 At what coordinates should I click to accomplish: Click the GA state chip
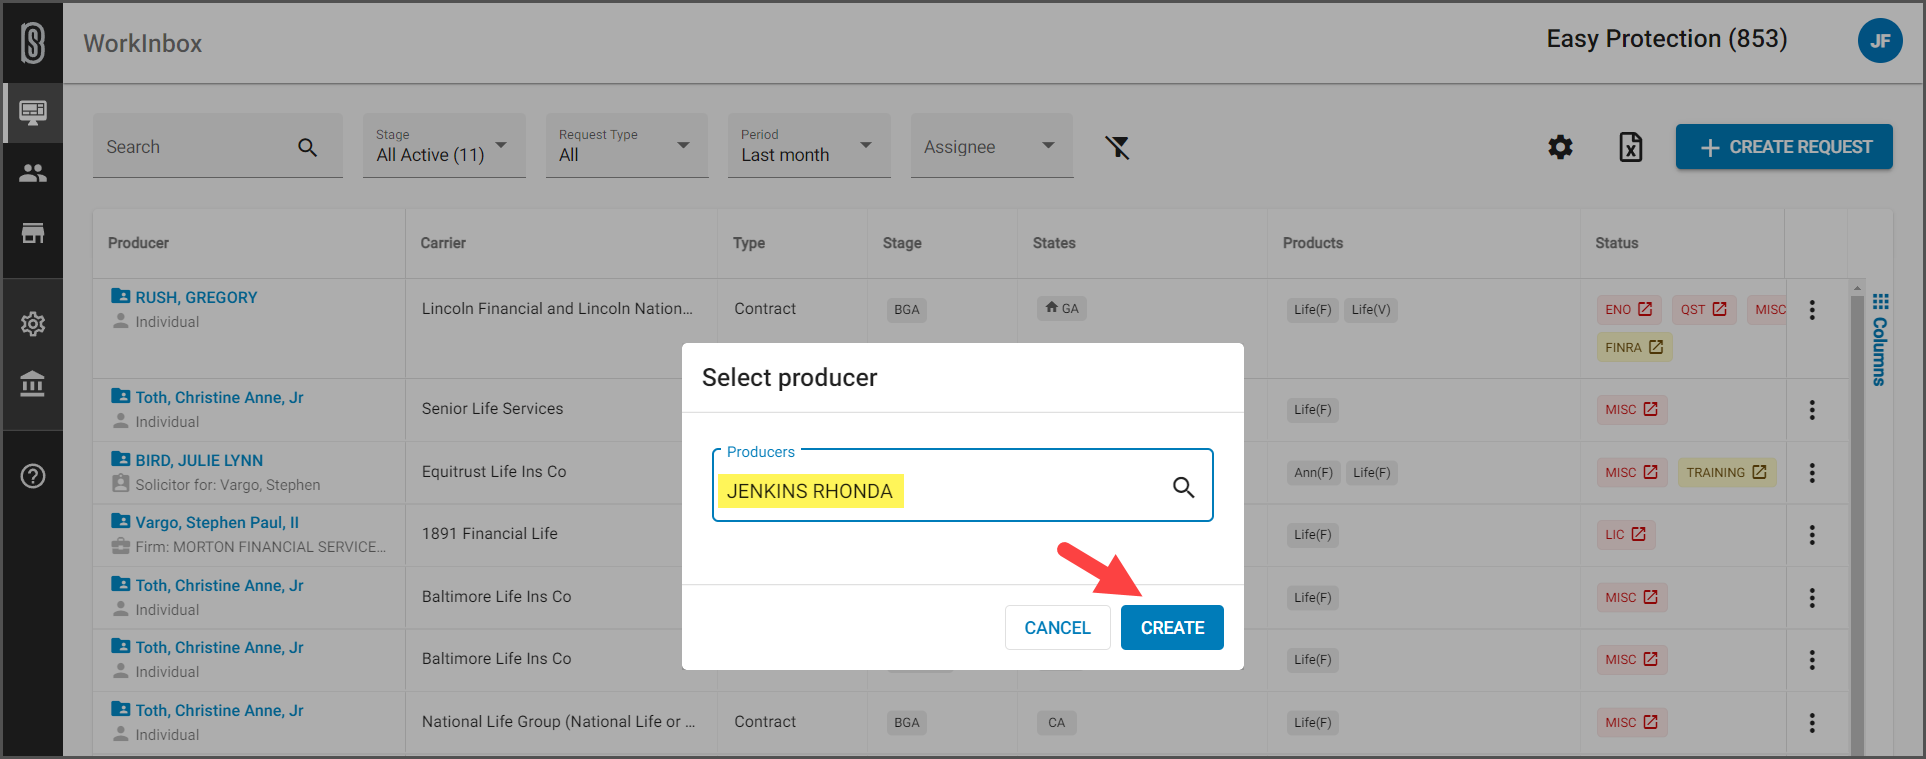point(1062,308)
